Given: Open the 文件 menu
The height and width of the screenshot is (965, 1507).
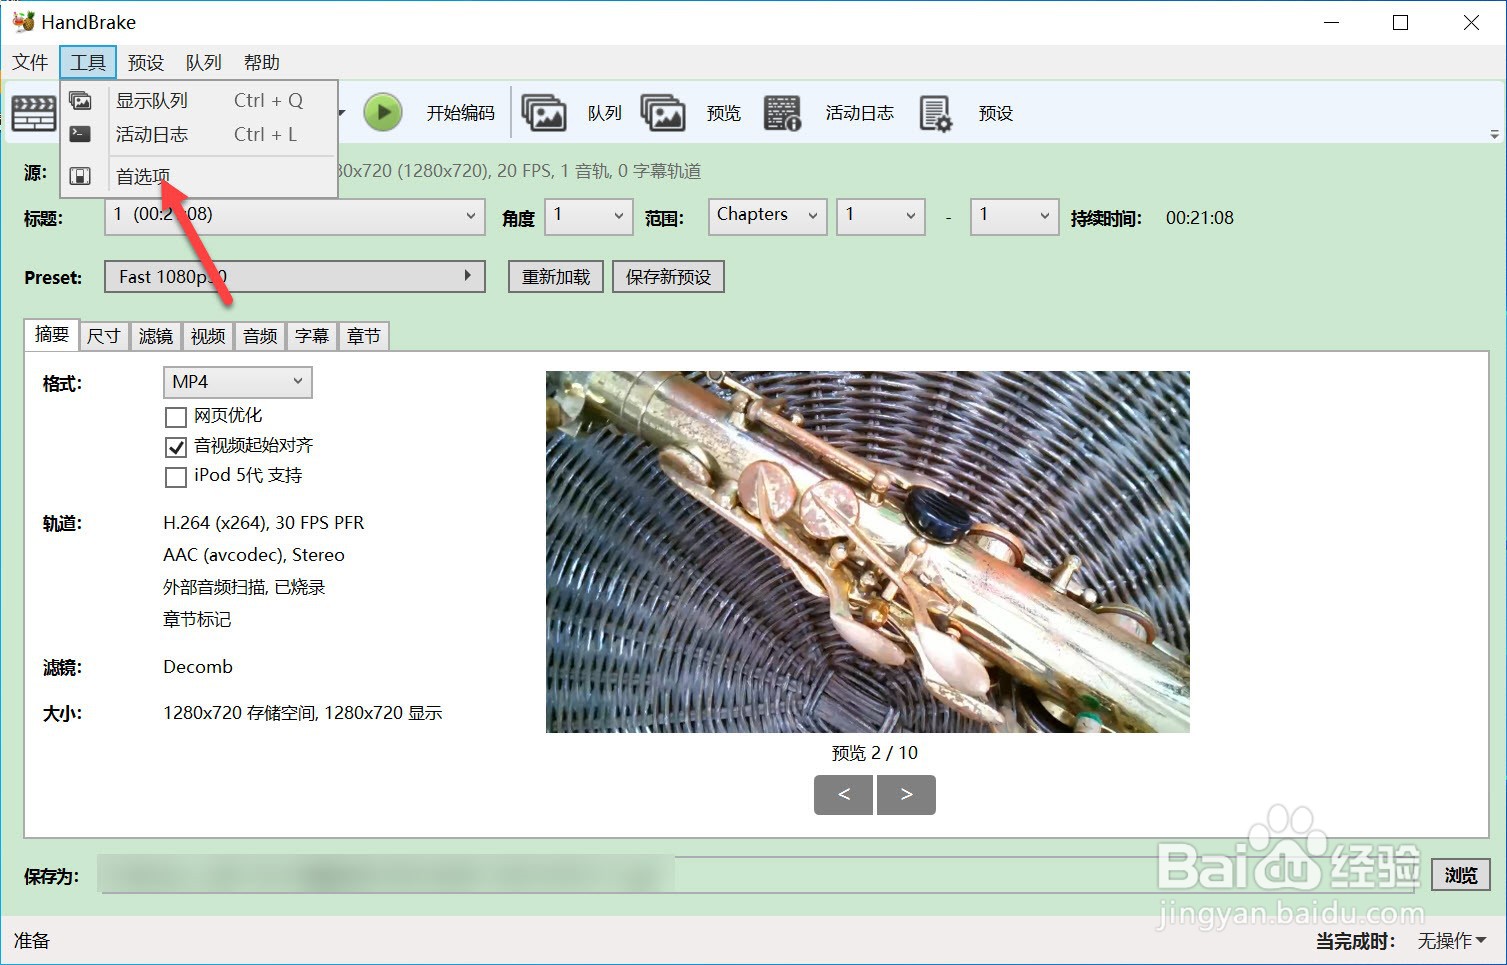Looking at the screenshot, I should click(x=30, y=62).
